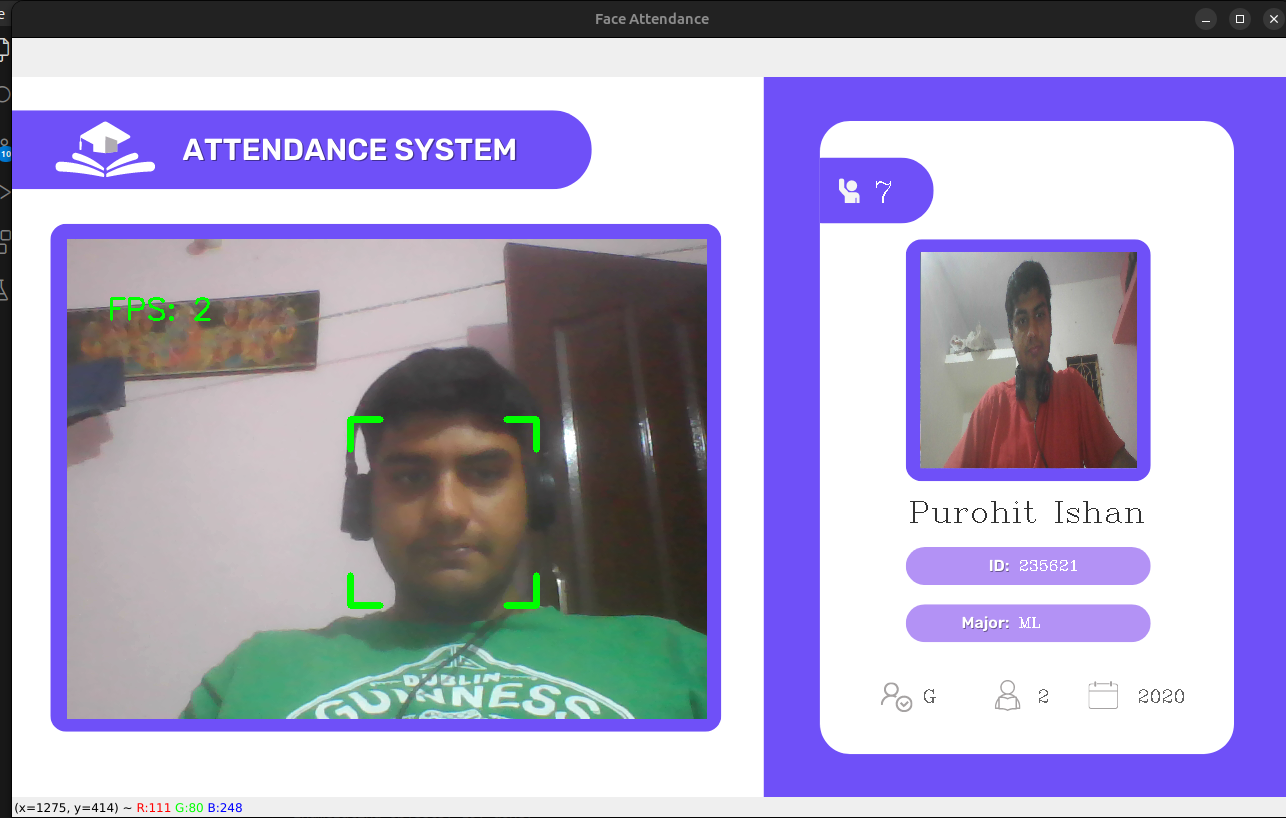
Task: Select the attendance count hand icon
Action: tap(850, 190)
